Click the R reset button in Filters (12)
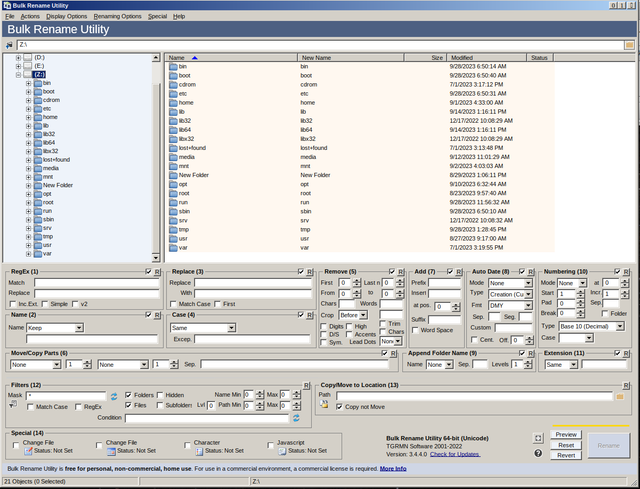Screen dimensions: 640x489 pyautogui.click(x=307, y=385)
